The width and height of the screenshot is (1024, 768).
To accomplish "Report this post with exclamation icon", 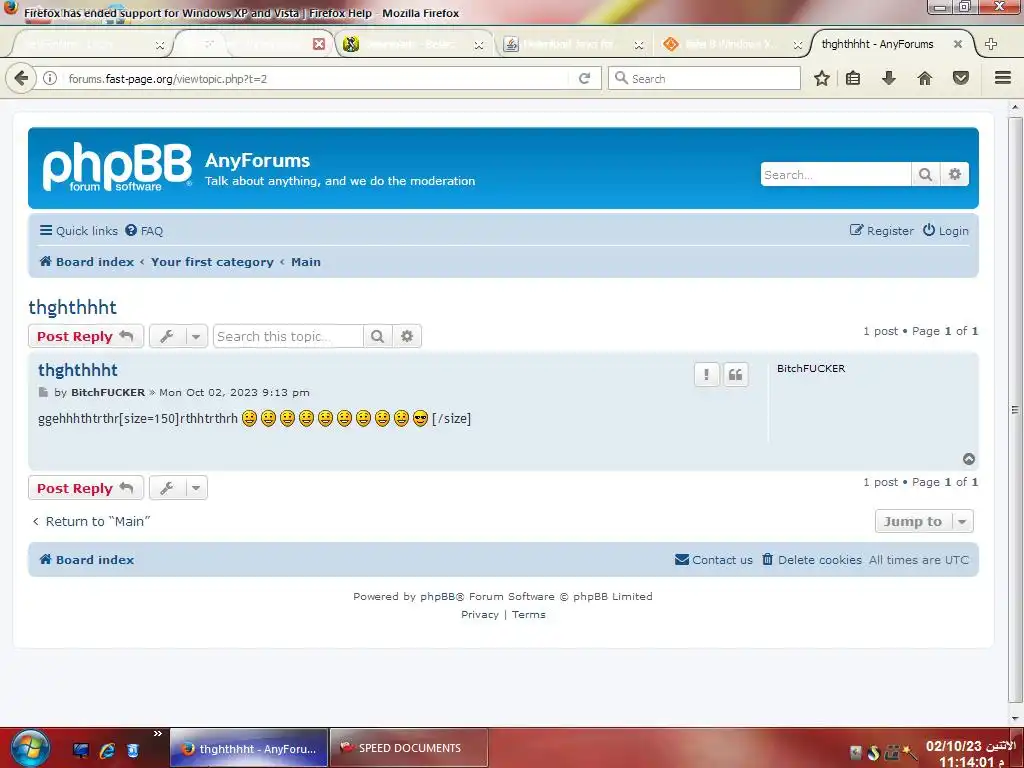I will coord(706,375).
